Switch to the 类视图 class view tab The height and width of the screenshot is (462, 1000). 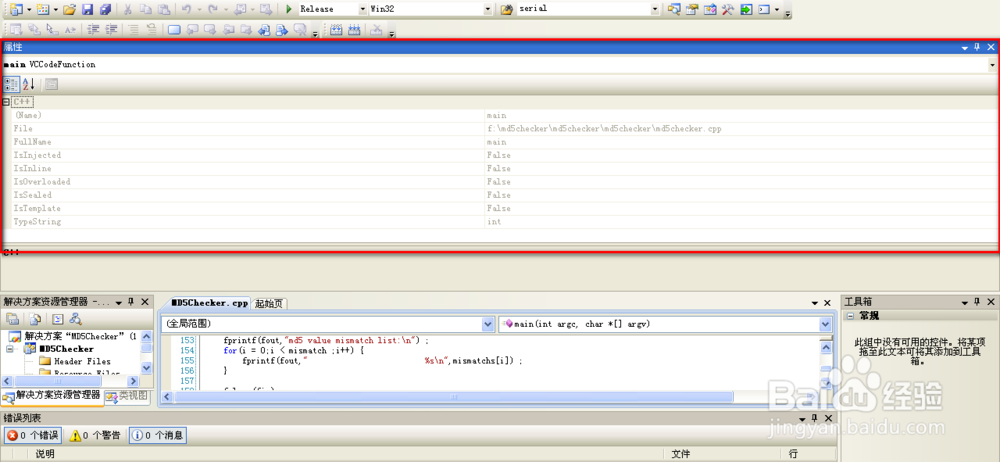click(x=128, y=396)
